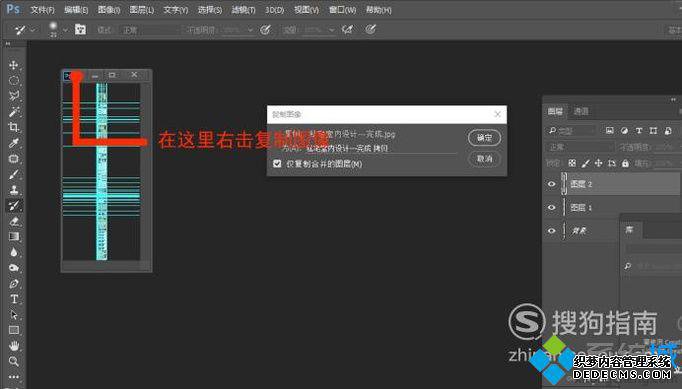Switch to the 通道 channels tab
Image resolution: width=682 pixels, height=389 pixels.
pyautogui.click(x=581, y=111)
